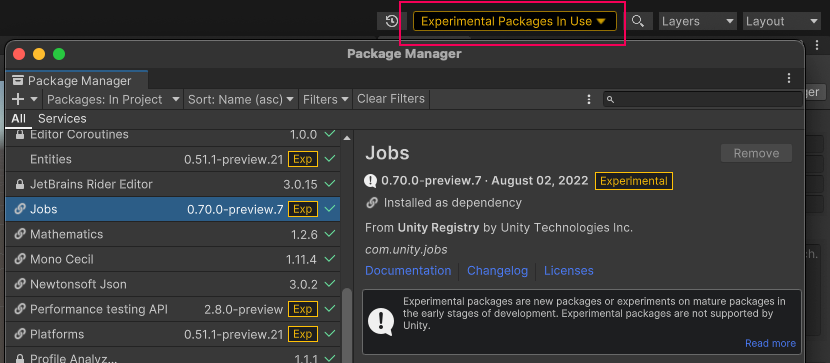Open the Layers dropdown

[x=698, y=22]
